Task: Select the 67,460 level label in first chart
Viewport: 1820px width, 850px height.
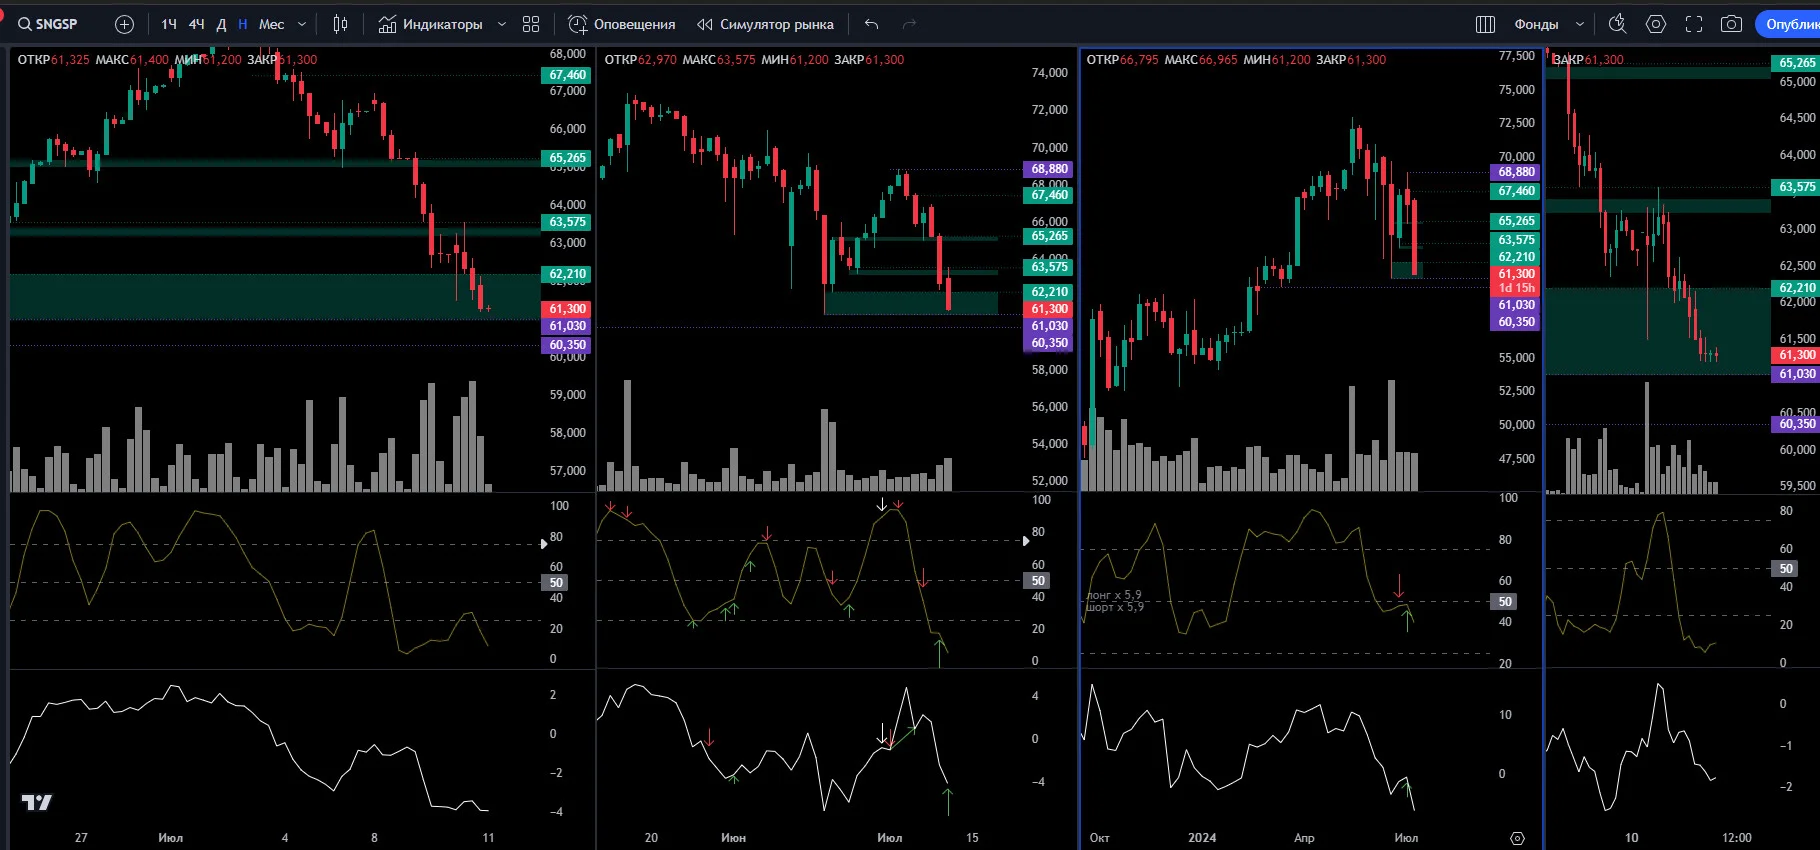Action: (x=568, y=75)
